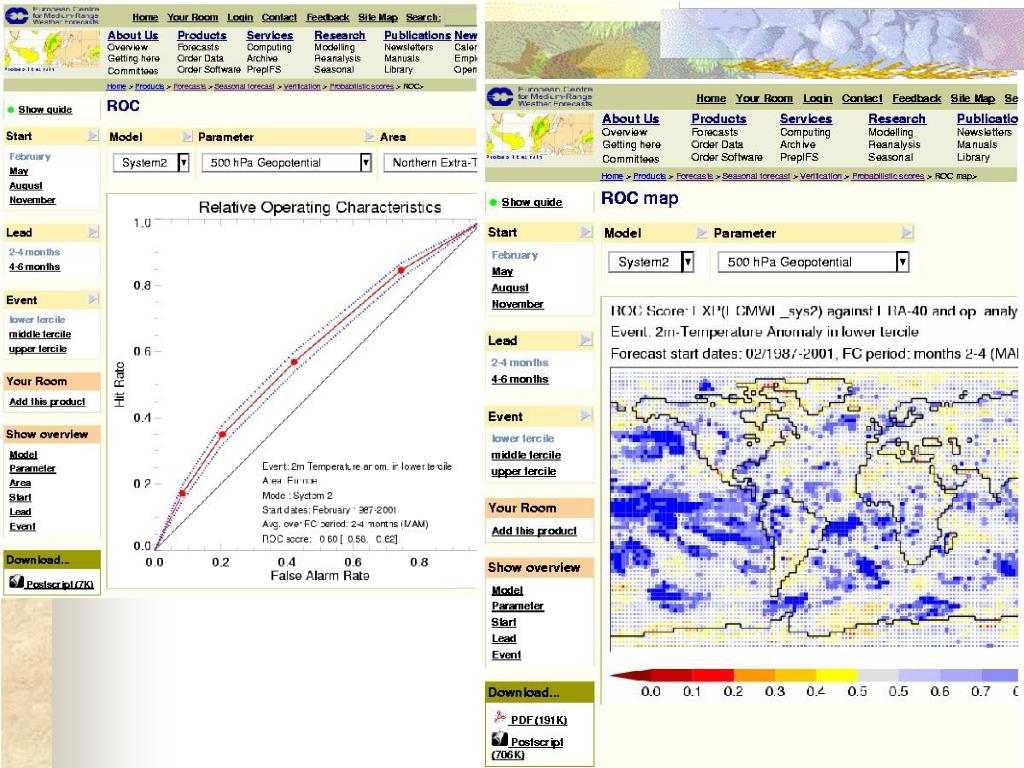This screenshot has height=768, width=1024.
Task: Open Services menu on ROC map page
Action: 806,119
